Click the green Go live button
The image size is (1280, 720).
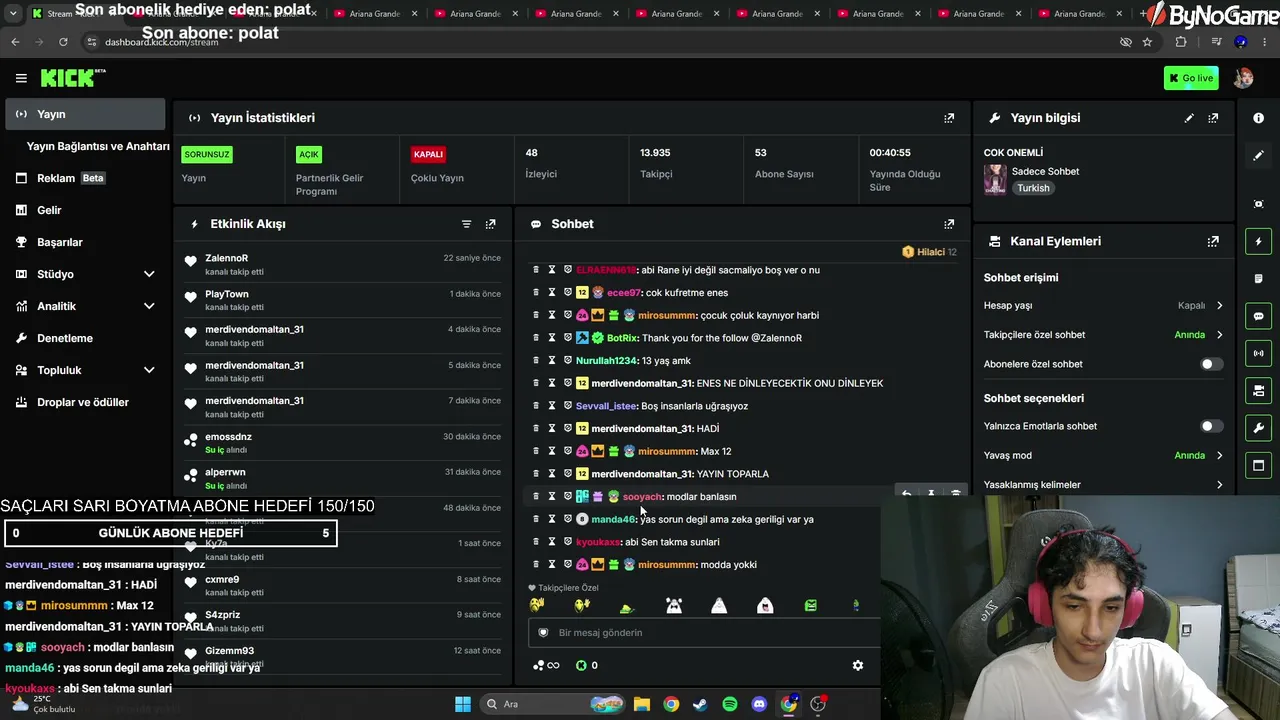(x=1191, y=78)
